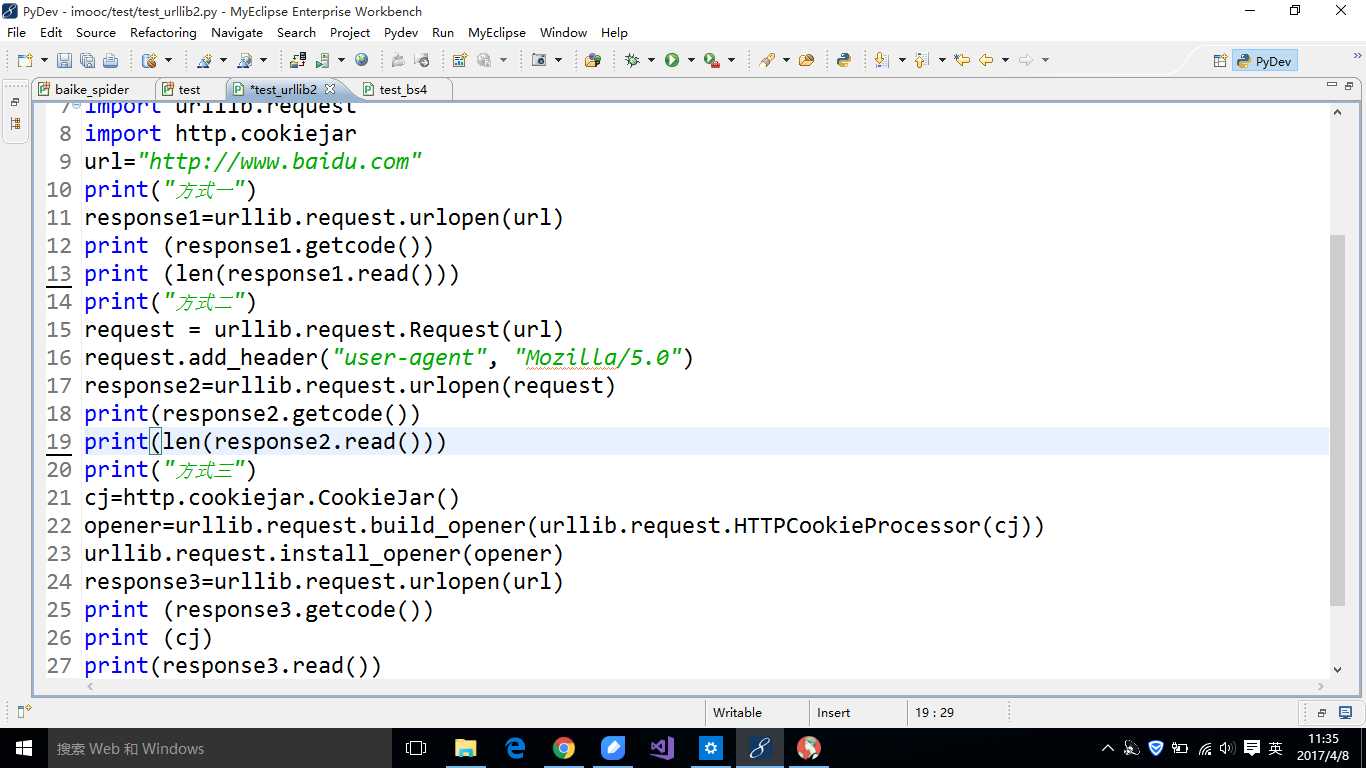Click the Open Perspective icon
The height and width of the screenshot is (768, 1366).
(x=1219, y=61)
